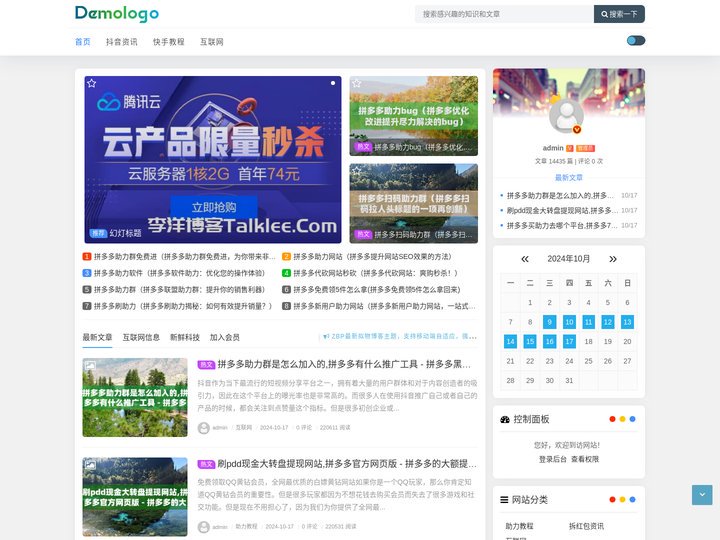Open the 查看权限 link
The image size is (720, 540).
click(585, 459)
